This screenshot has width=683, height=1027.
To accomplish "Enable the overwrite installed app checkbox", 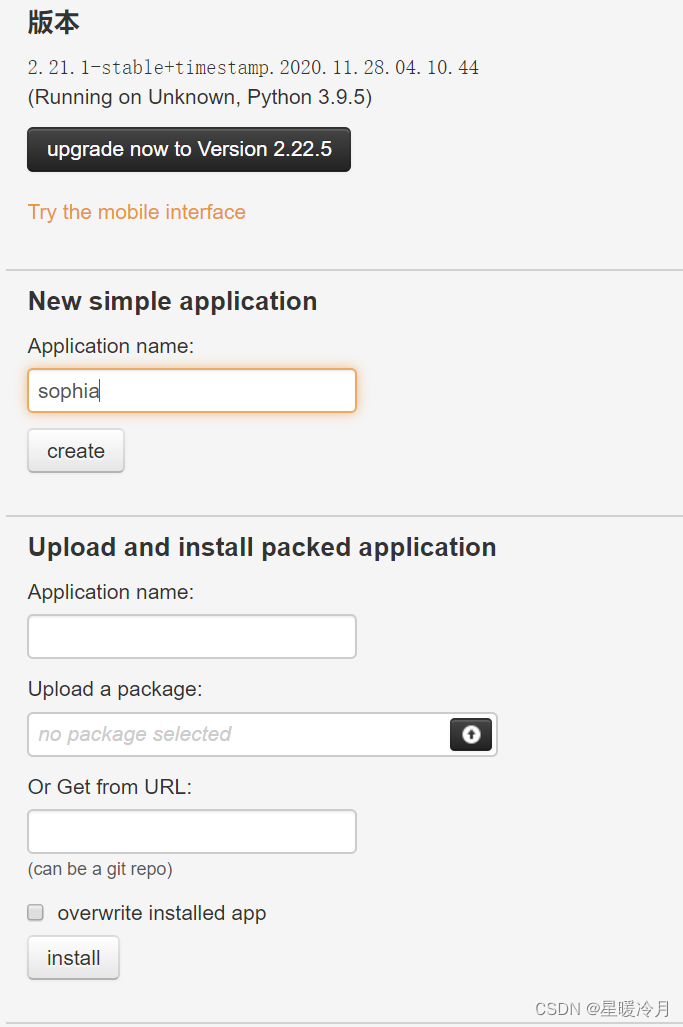I will click(36, 912).
